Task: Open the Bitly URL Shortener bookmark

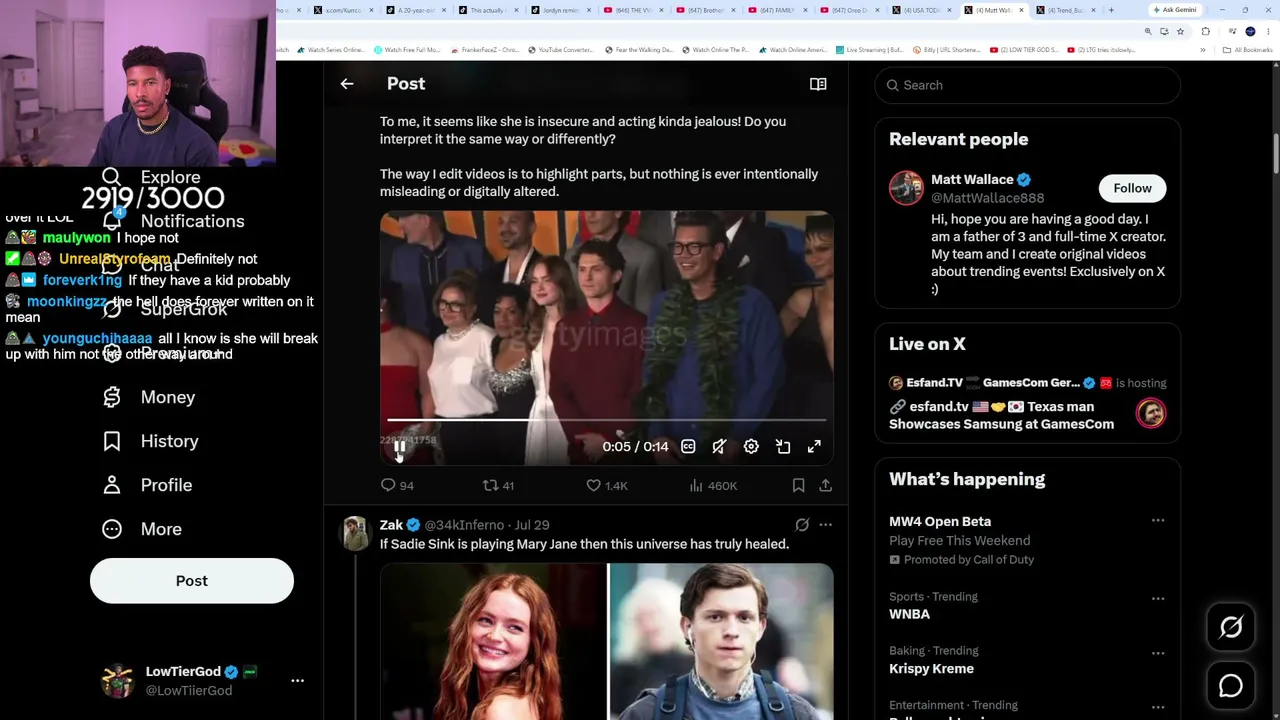Action: coord(946,50)
